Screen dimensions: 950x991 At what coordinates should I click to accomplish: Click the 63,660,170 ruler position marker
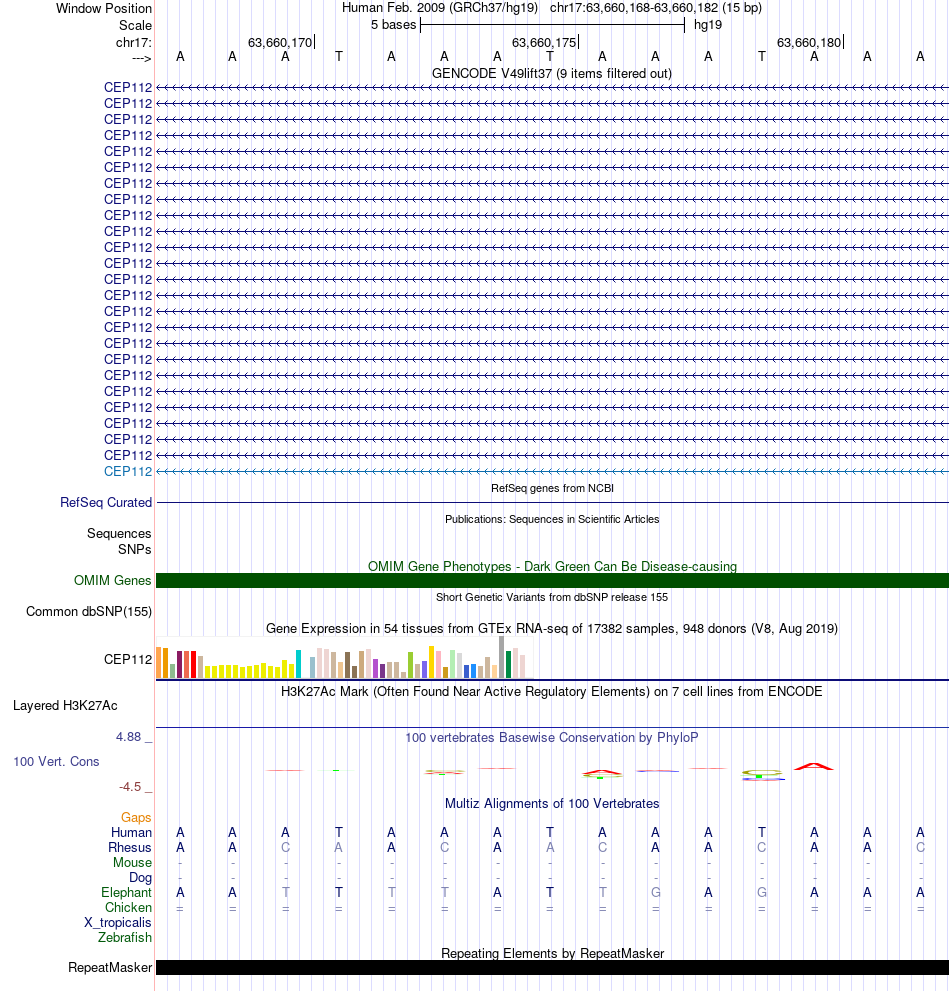pyautogui.click(x=280, y=42)
